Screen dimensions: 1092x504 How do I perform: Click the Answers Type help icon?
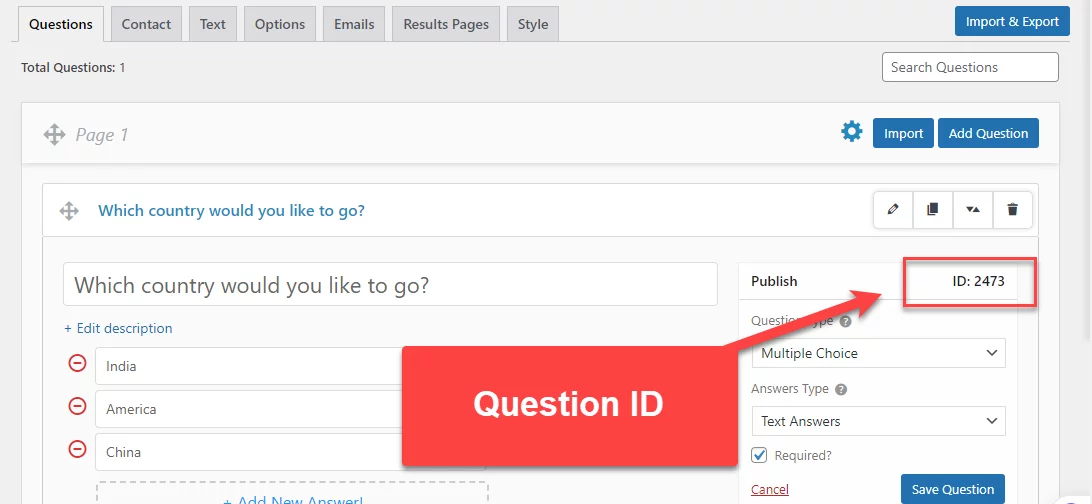[841, 390]
